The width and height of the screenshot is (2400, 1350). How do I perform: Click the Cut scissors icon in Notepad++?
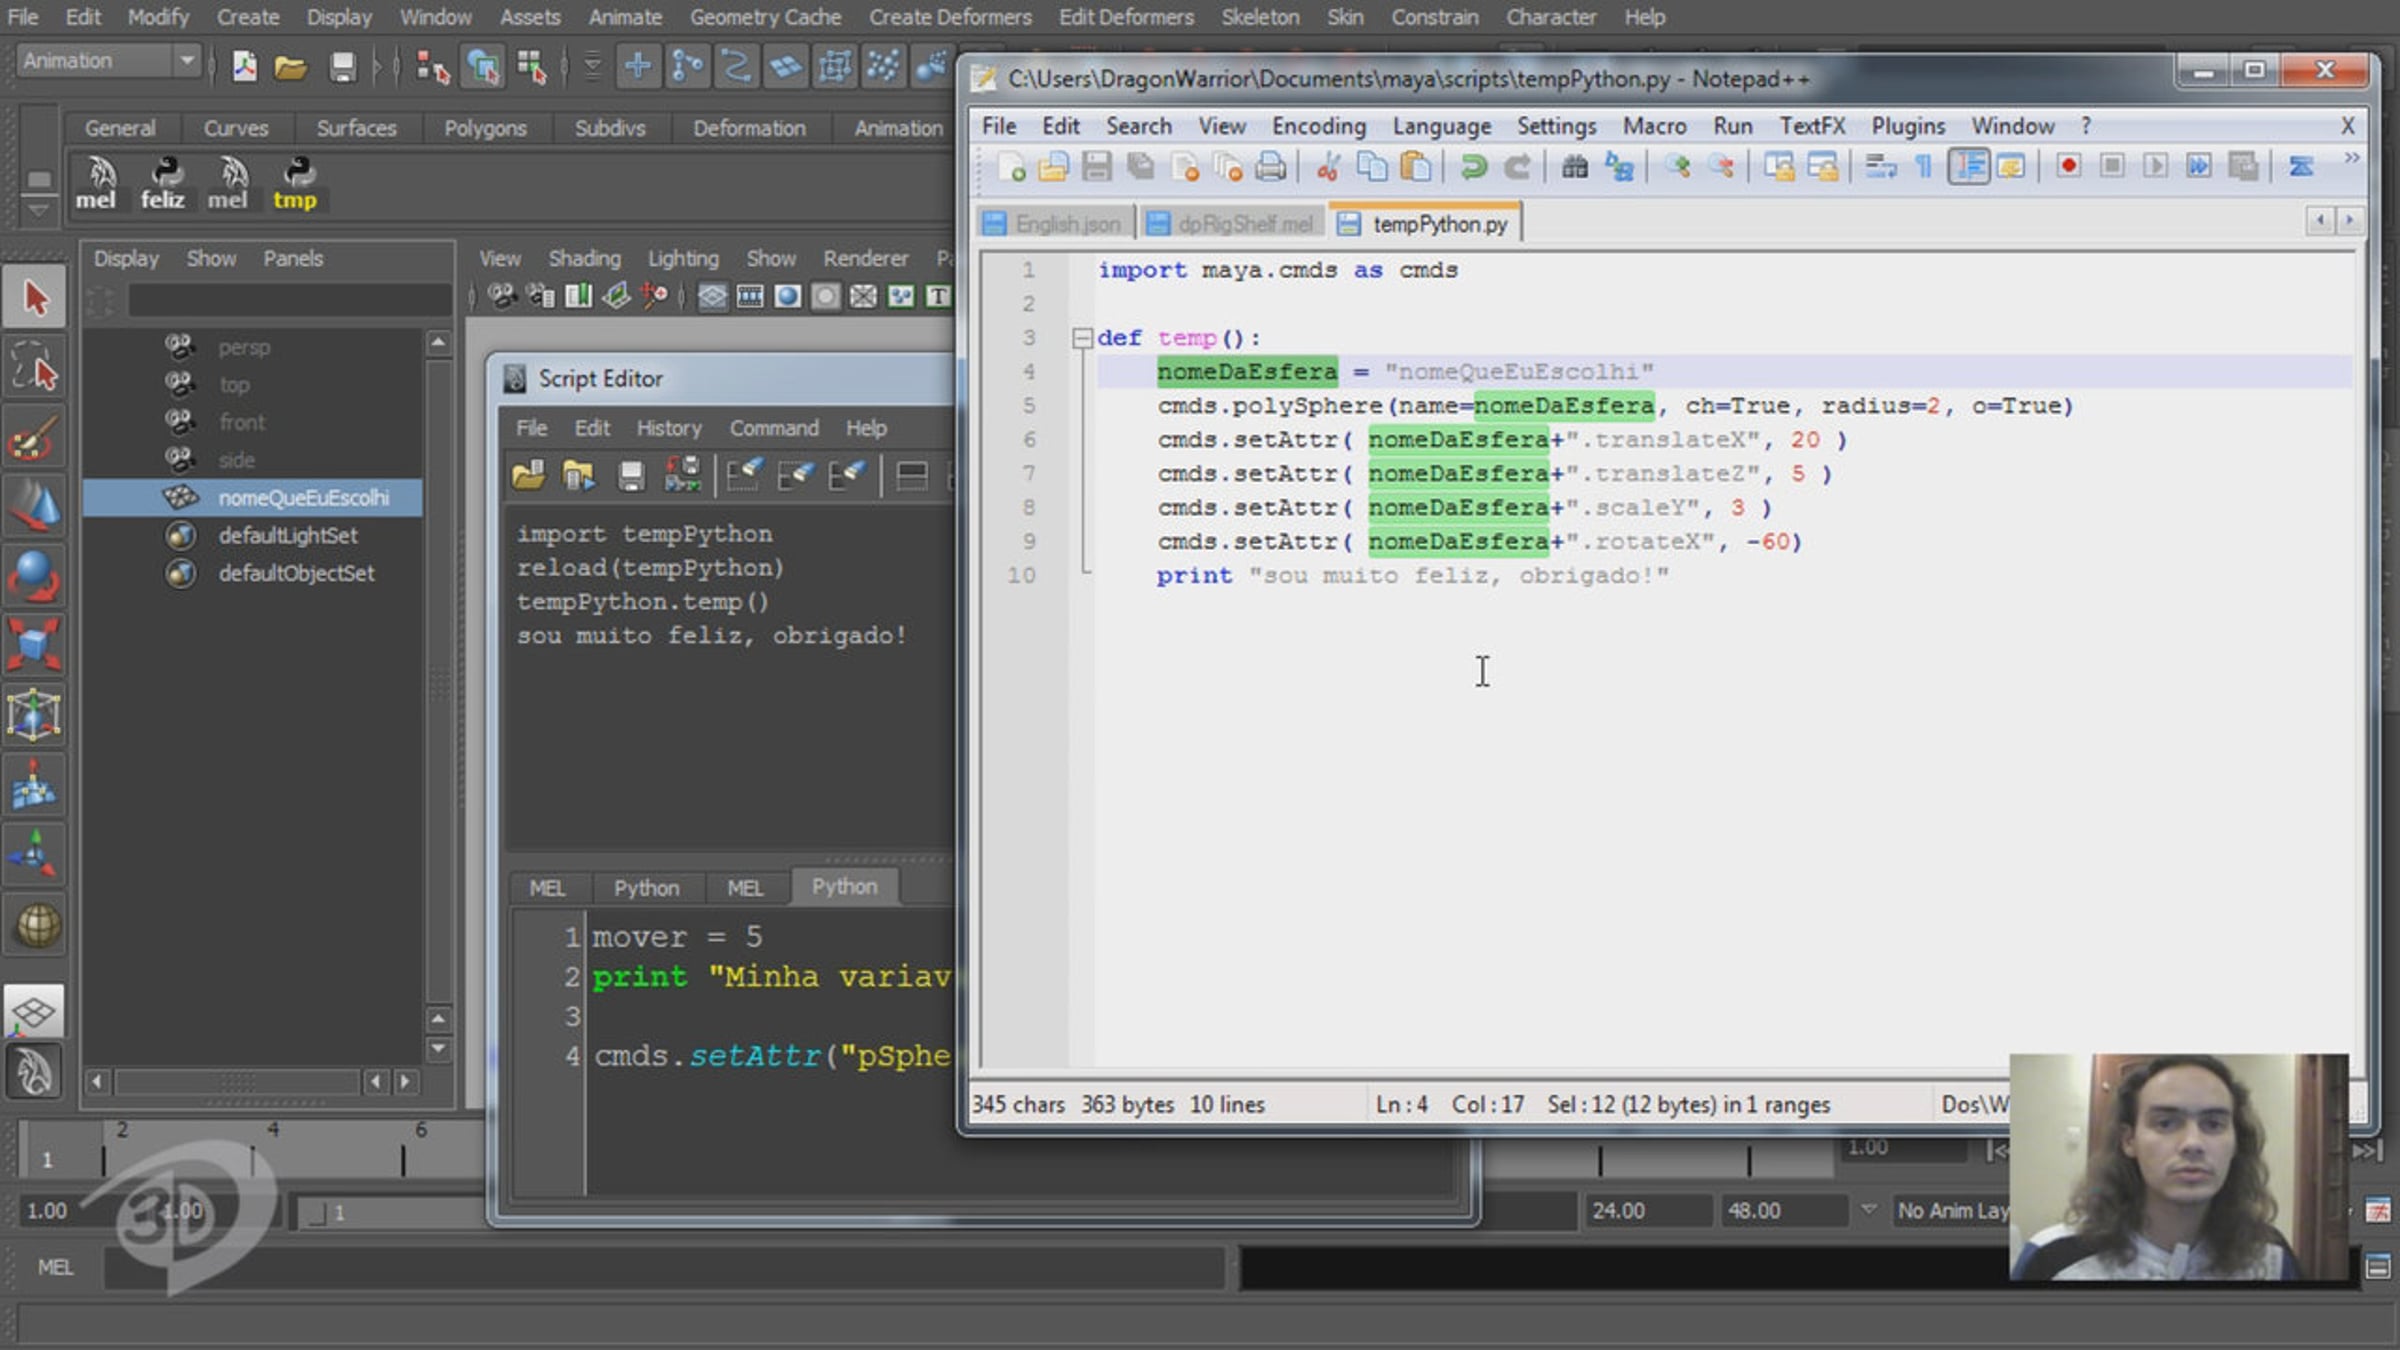[x=1328, y=167]
